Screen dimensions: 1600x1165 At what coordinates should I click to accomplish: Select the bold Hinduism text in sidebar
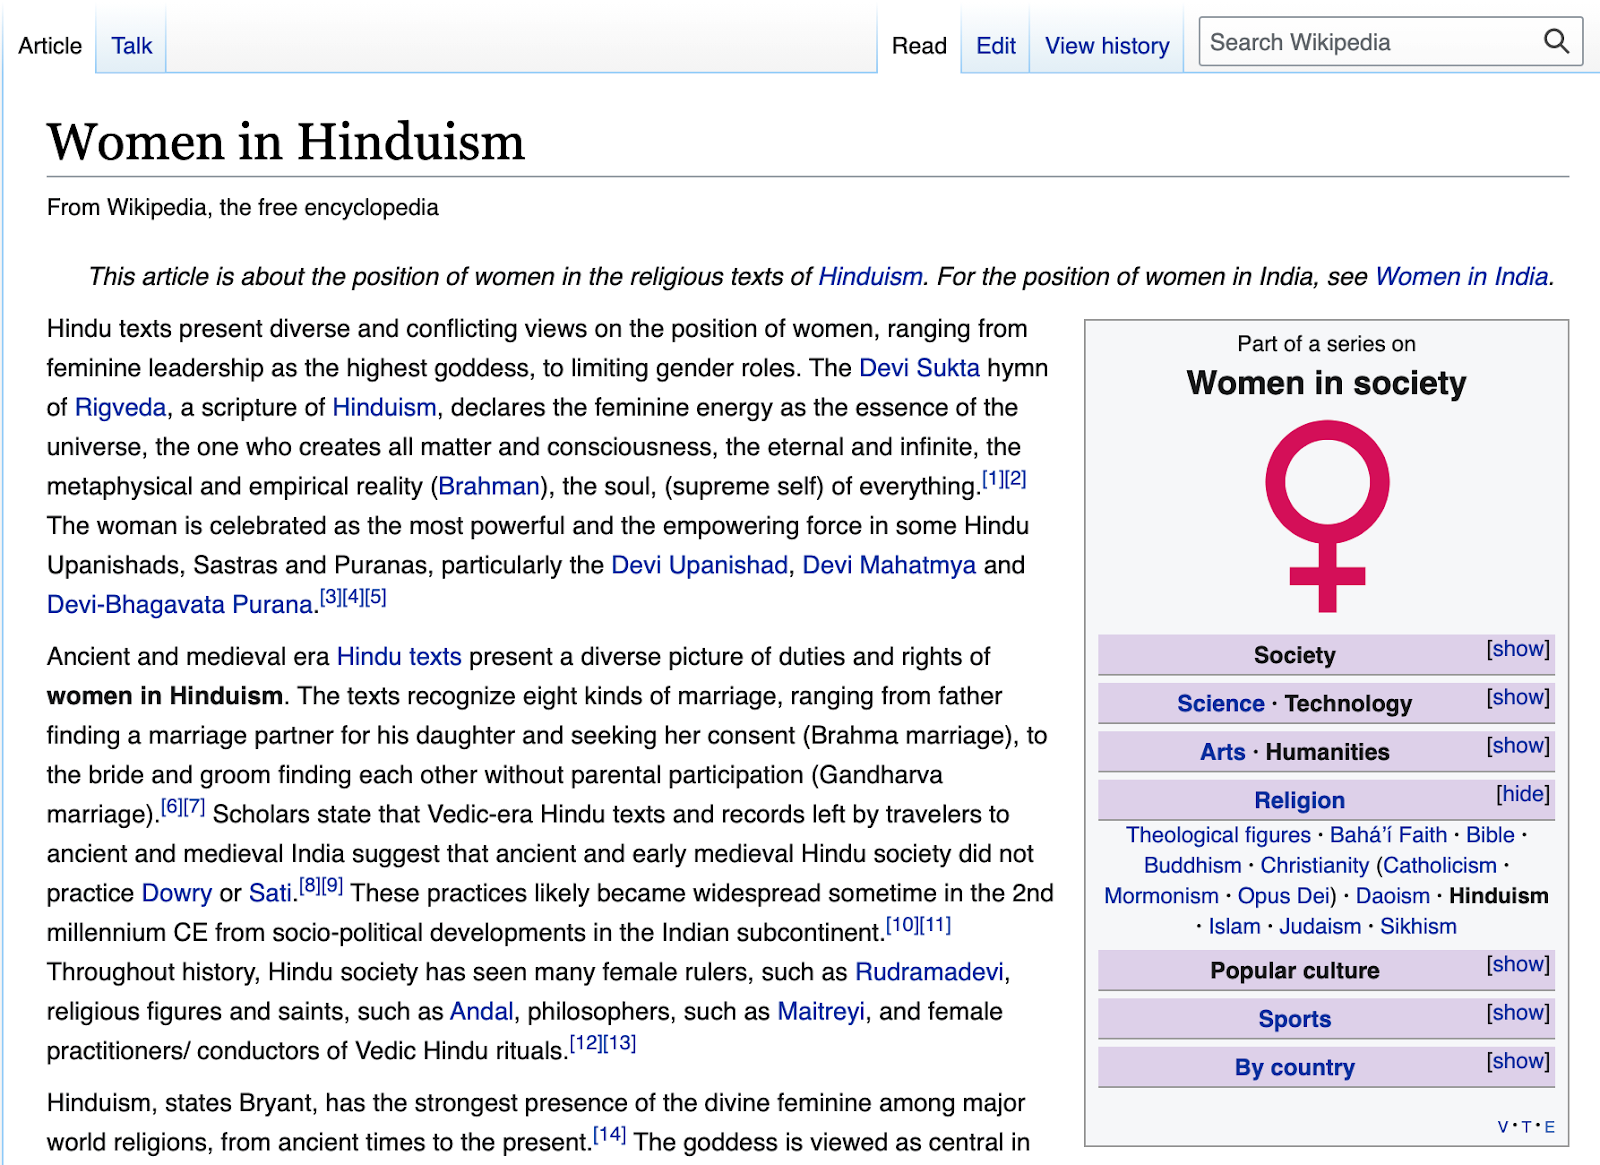pos(1498,896)
